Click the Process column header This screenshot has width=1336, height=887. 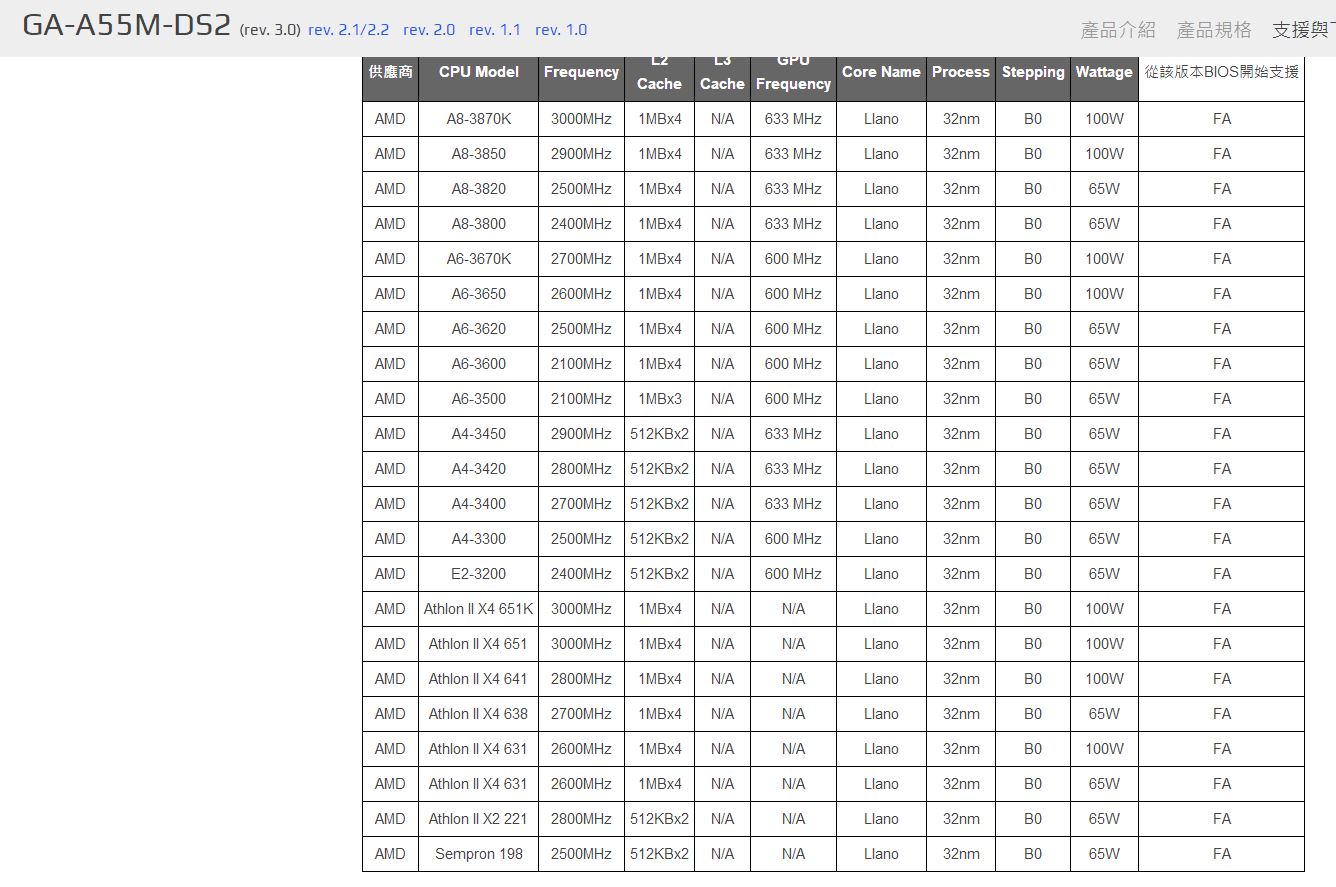(961, 72)
